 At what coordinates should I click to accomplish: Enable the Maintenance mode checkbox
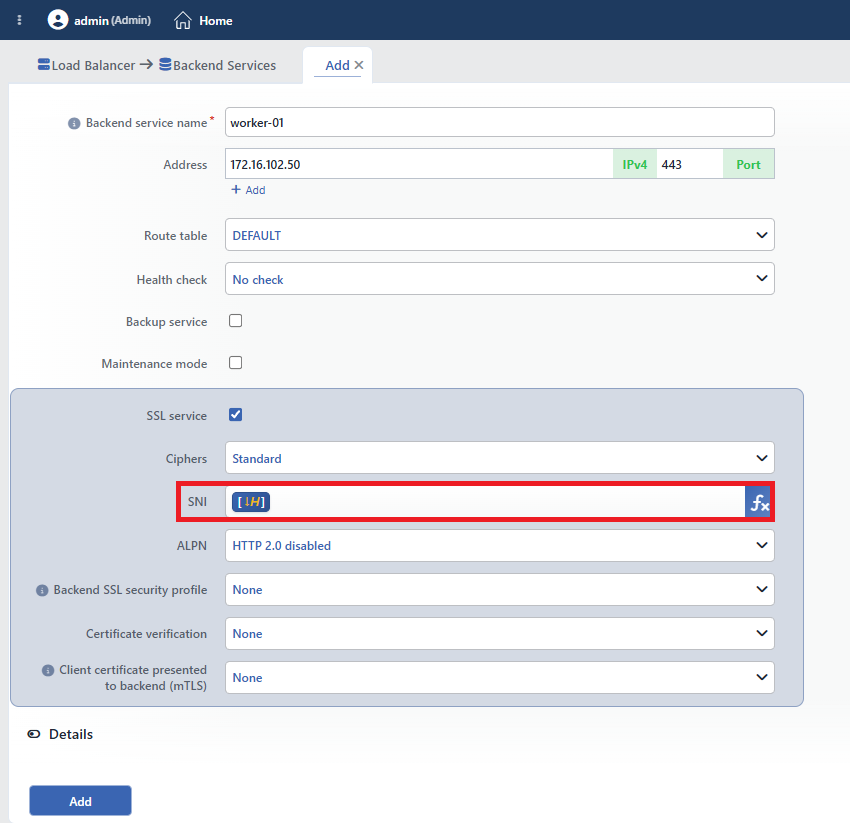pyautogui.click(x=235, y=363)
